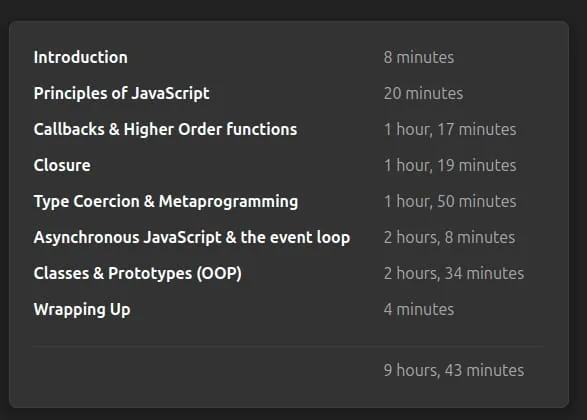Viewport: 587px width, 420px height.
Task: Click the 4 minutes duration text
Action: [419, 310]
